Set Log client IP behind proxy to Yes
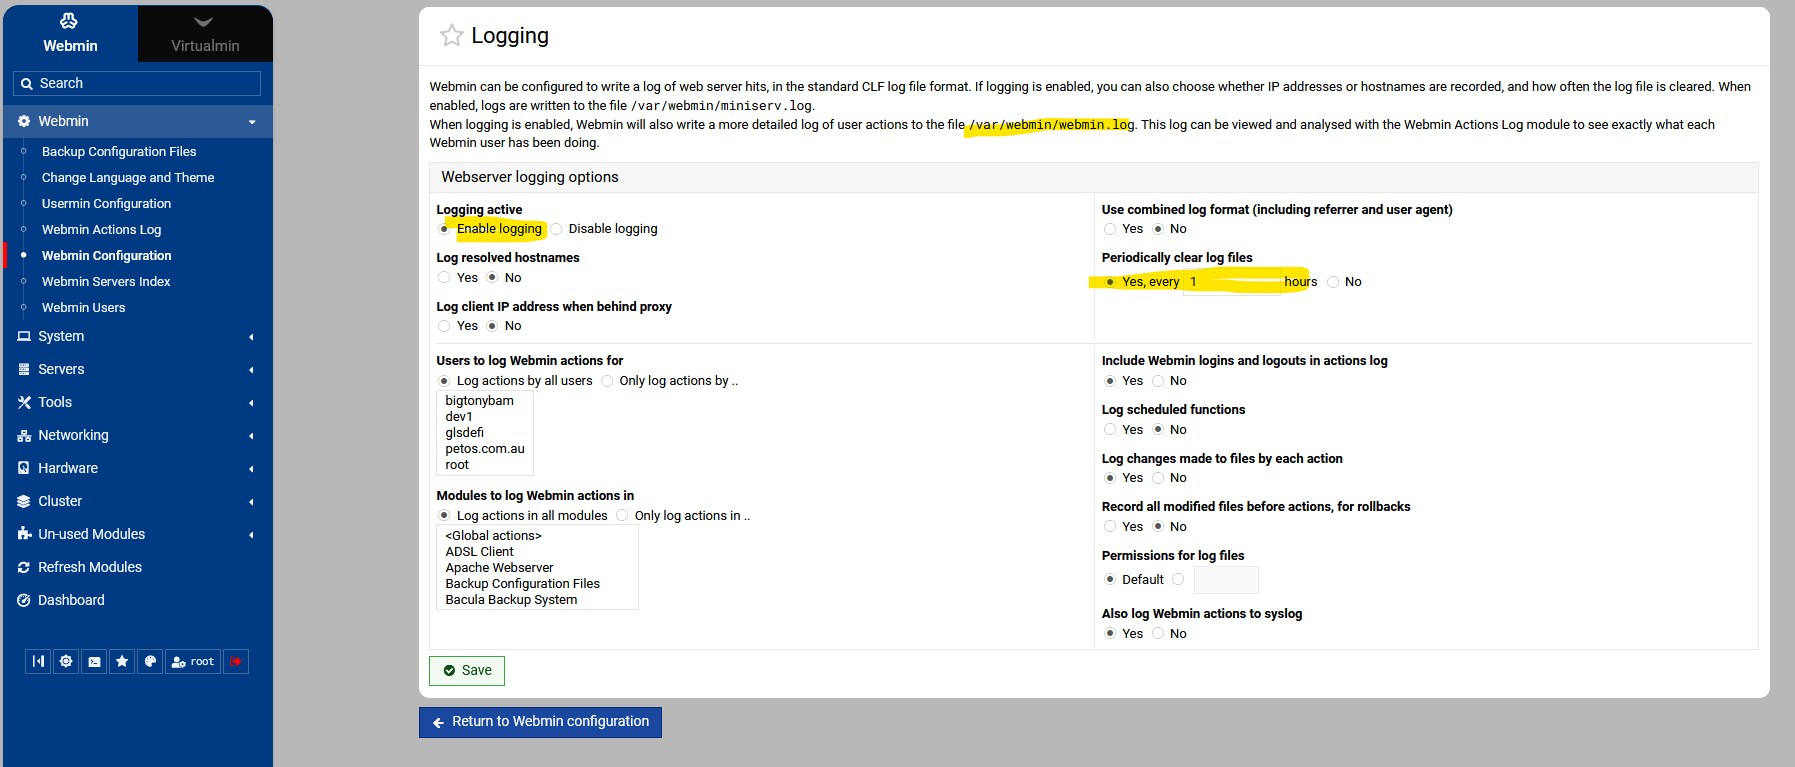 click(x=444, y=326)
